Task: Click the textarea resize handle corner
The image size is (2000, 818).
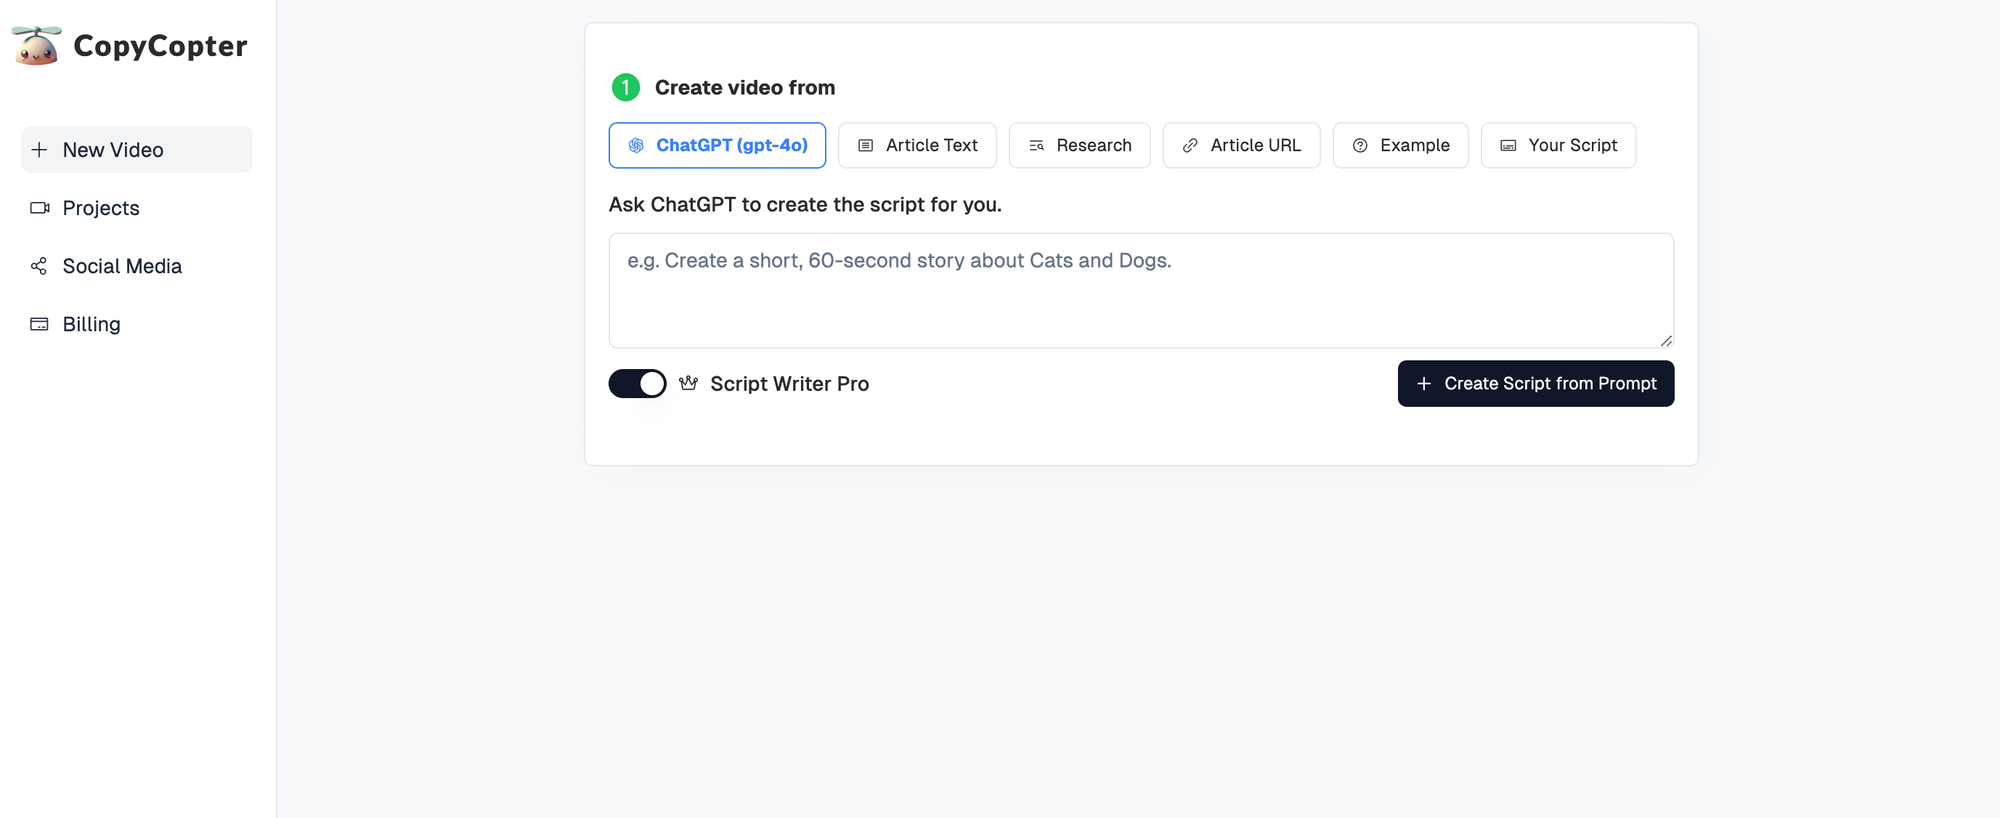Action: 1666,341
